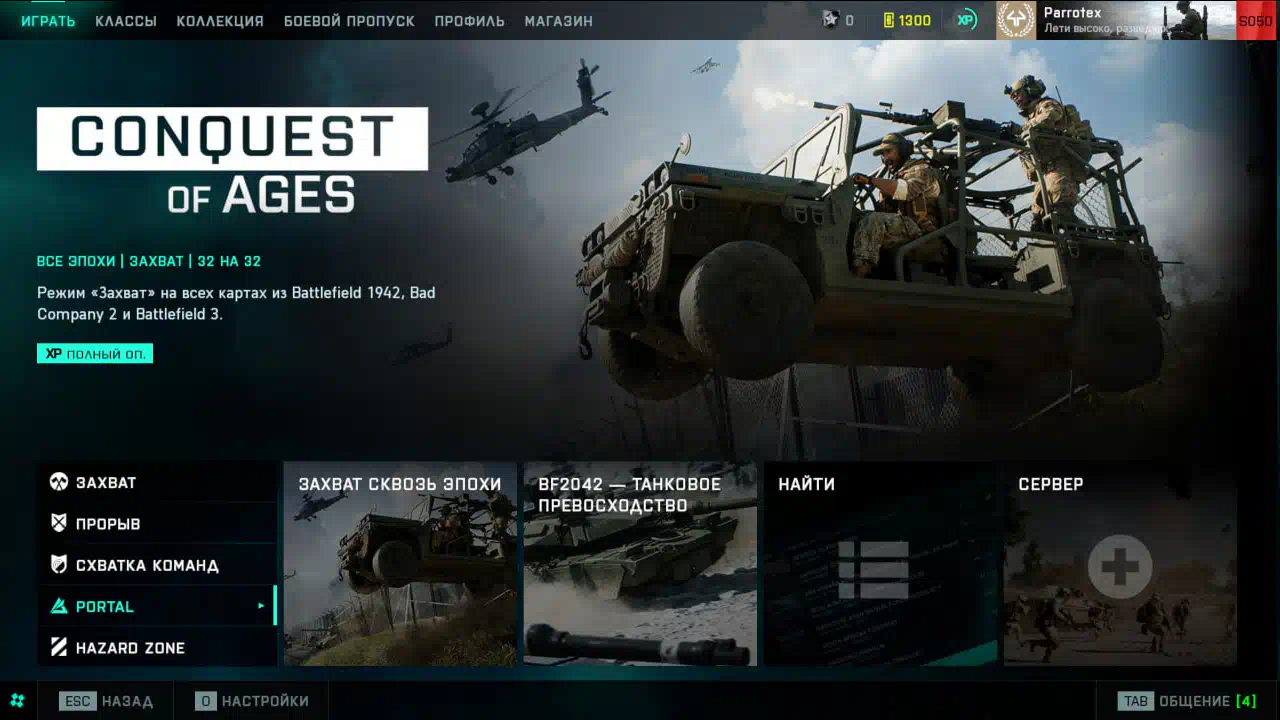Open the BF2042 ТАНКОВОЕ ПРЕВОСХОДСТВО card
The height and width of the screenshot is (720, 1280).
coord(640,564)
